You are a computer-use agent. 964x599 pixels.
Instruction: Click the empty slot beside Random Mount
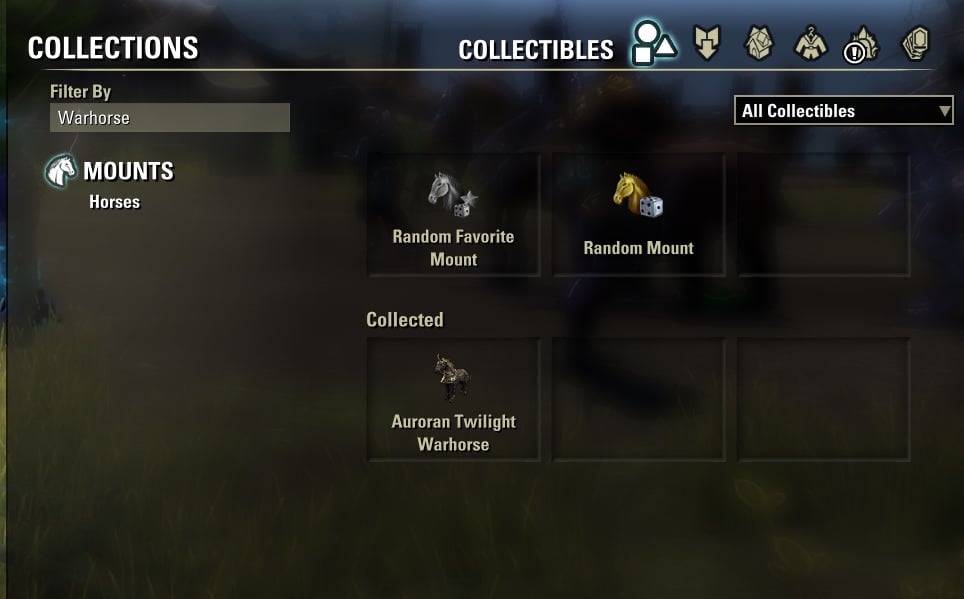tap(824, 215)
